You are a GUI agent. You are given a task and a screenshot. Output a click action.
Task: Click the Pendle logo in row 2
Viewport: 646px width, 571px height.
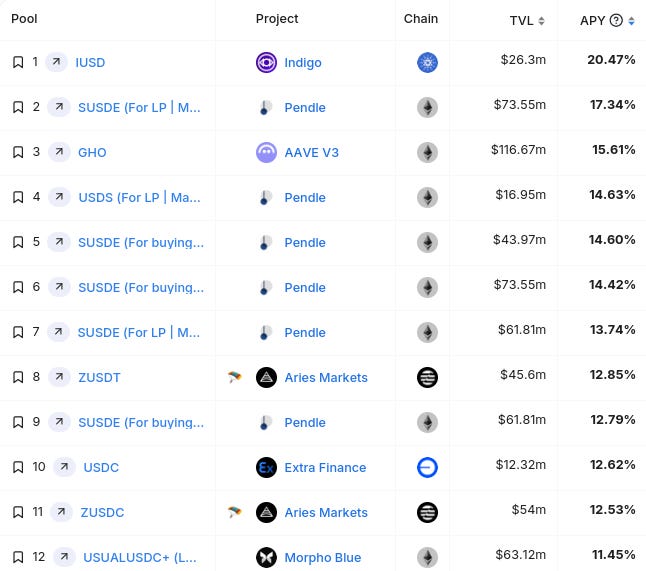(x=266, y=108)
